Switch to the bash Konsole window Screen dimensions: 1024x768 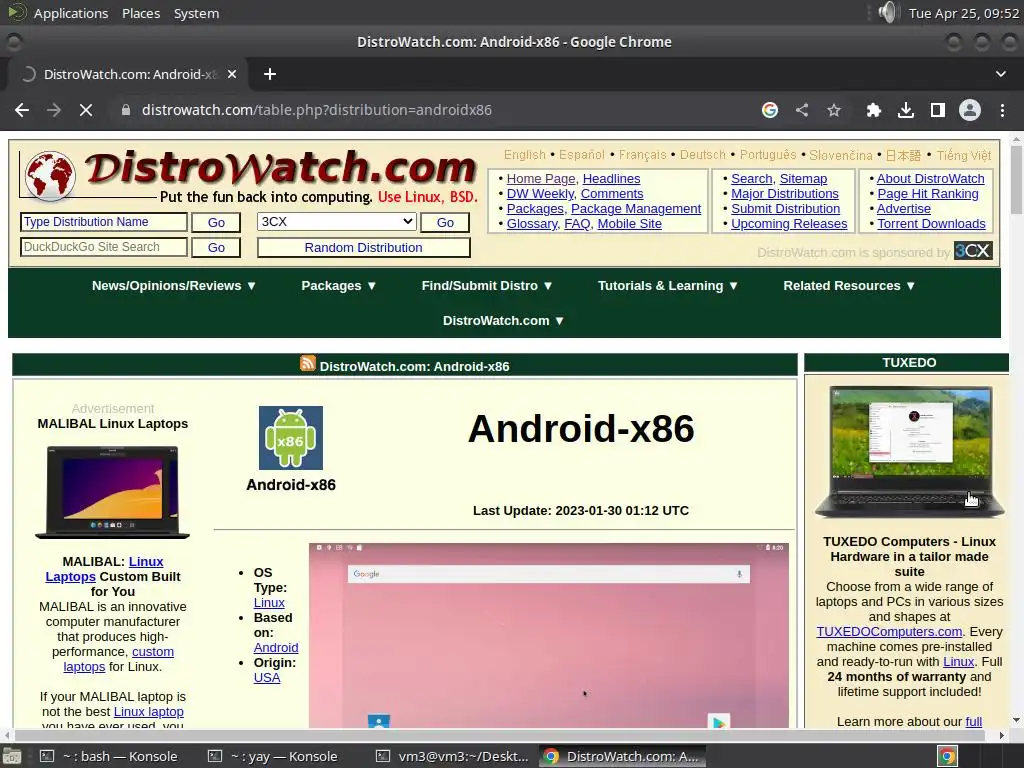109,756
